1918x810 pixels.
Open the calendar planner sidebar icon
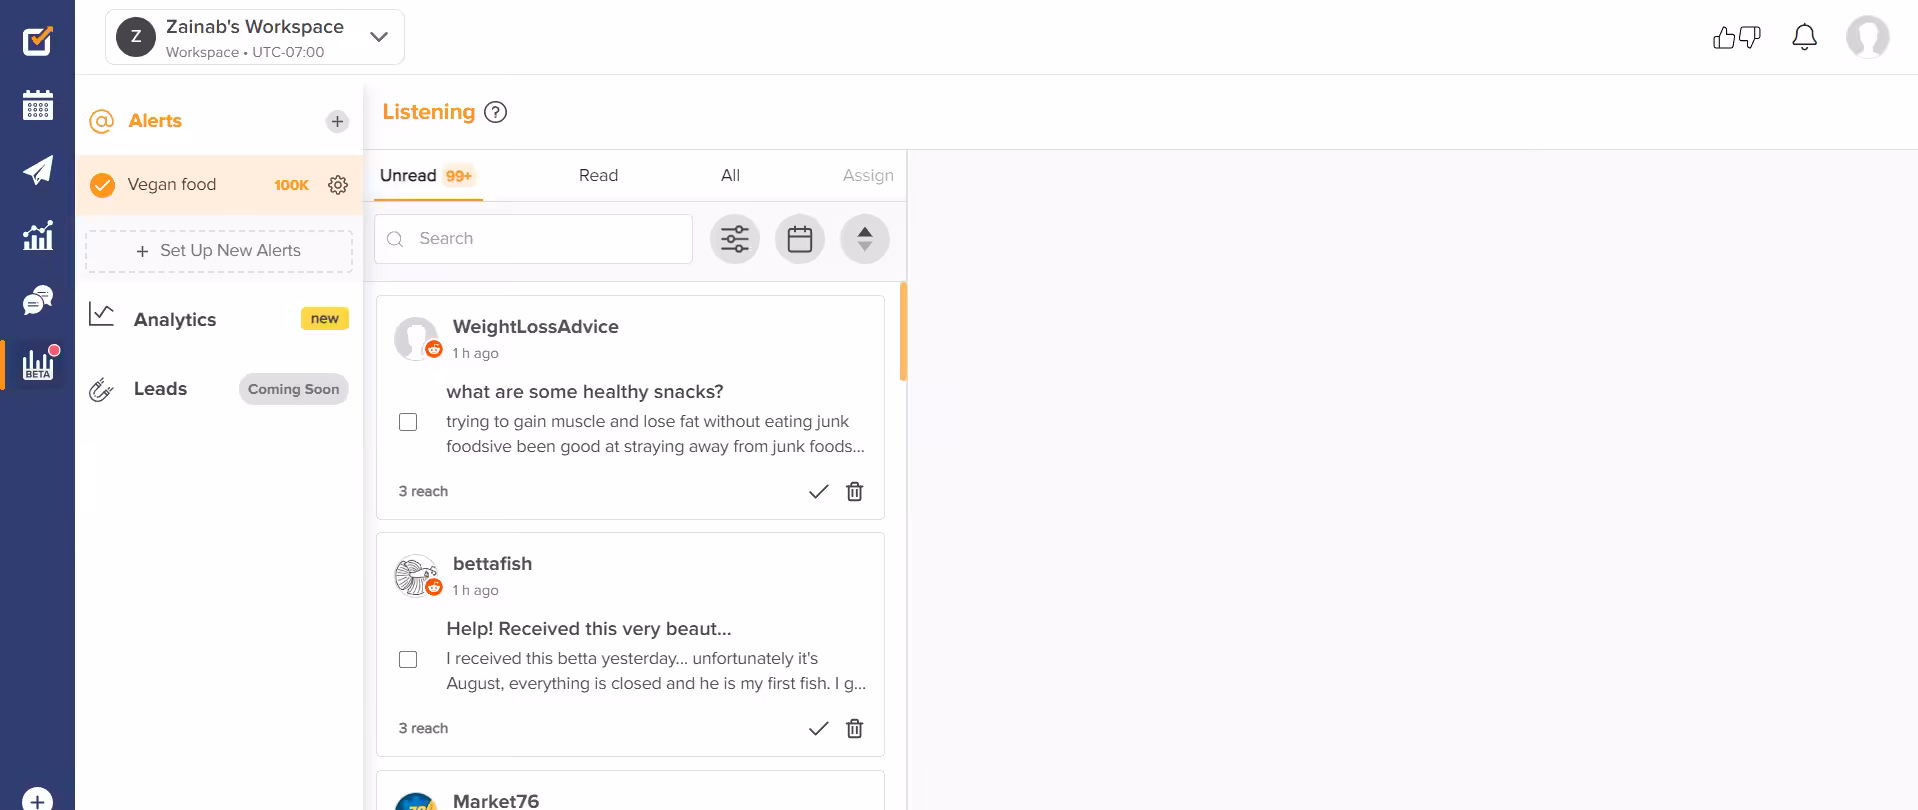pos(38,105)
